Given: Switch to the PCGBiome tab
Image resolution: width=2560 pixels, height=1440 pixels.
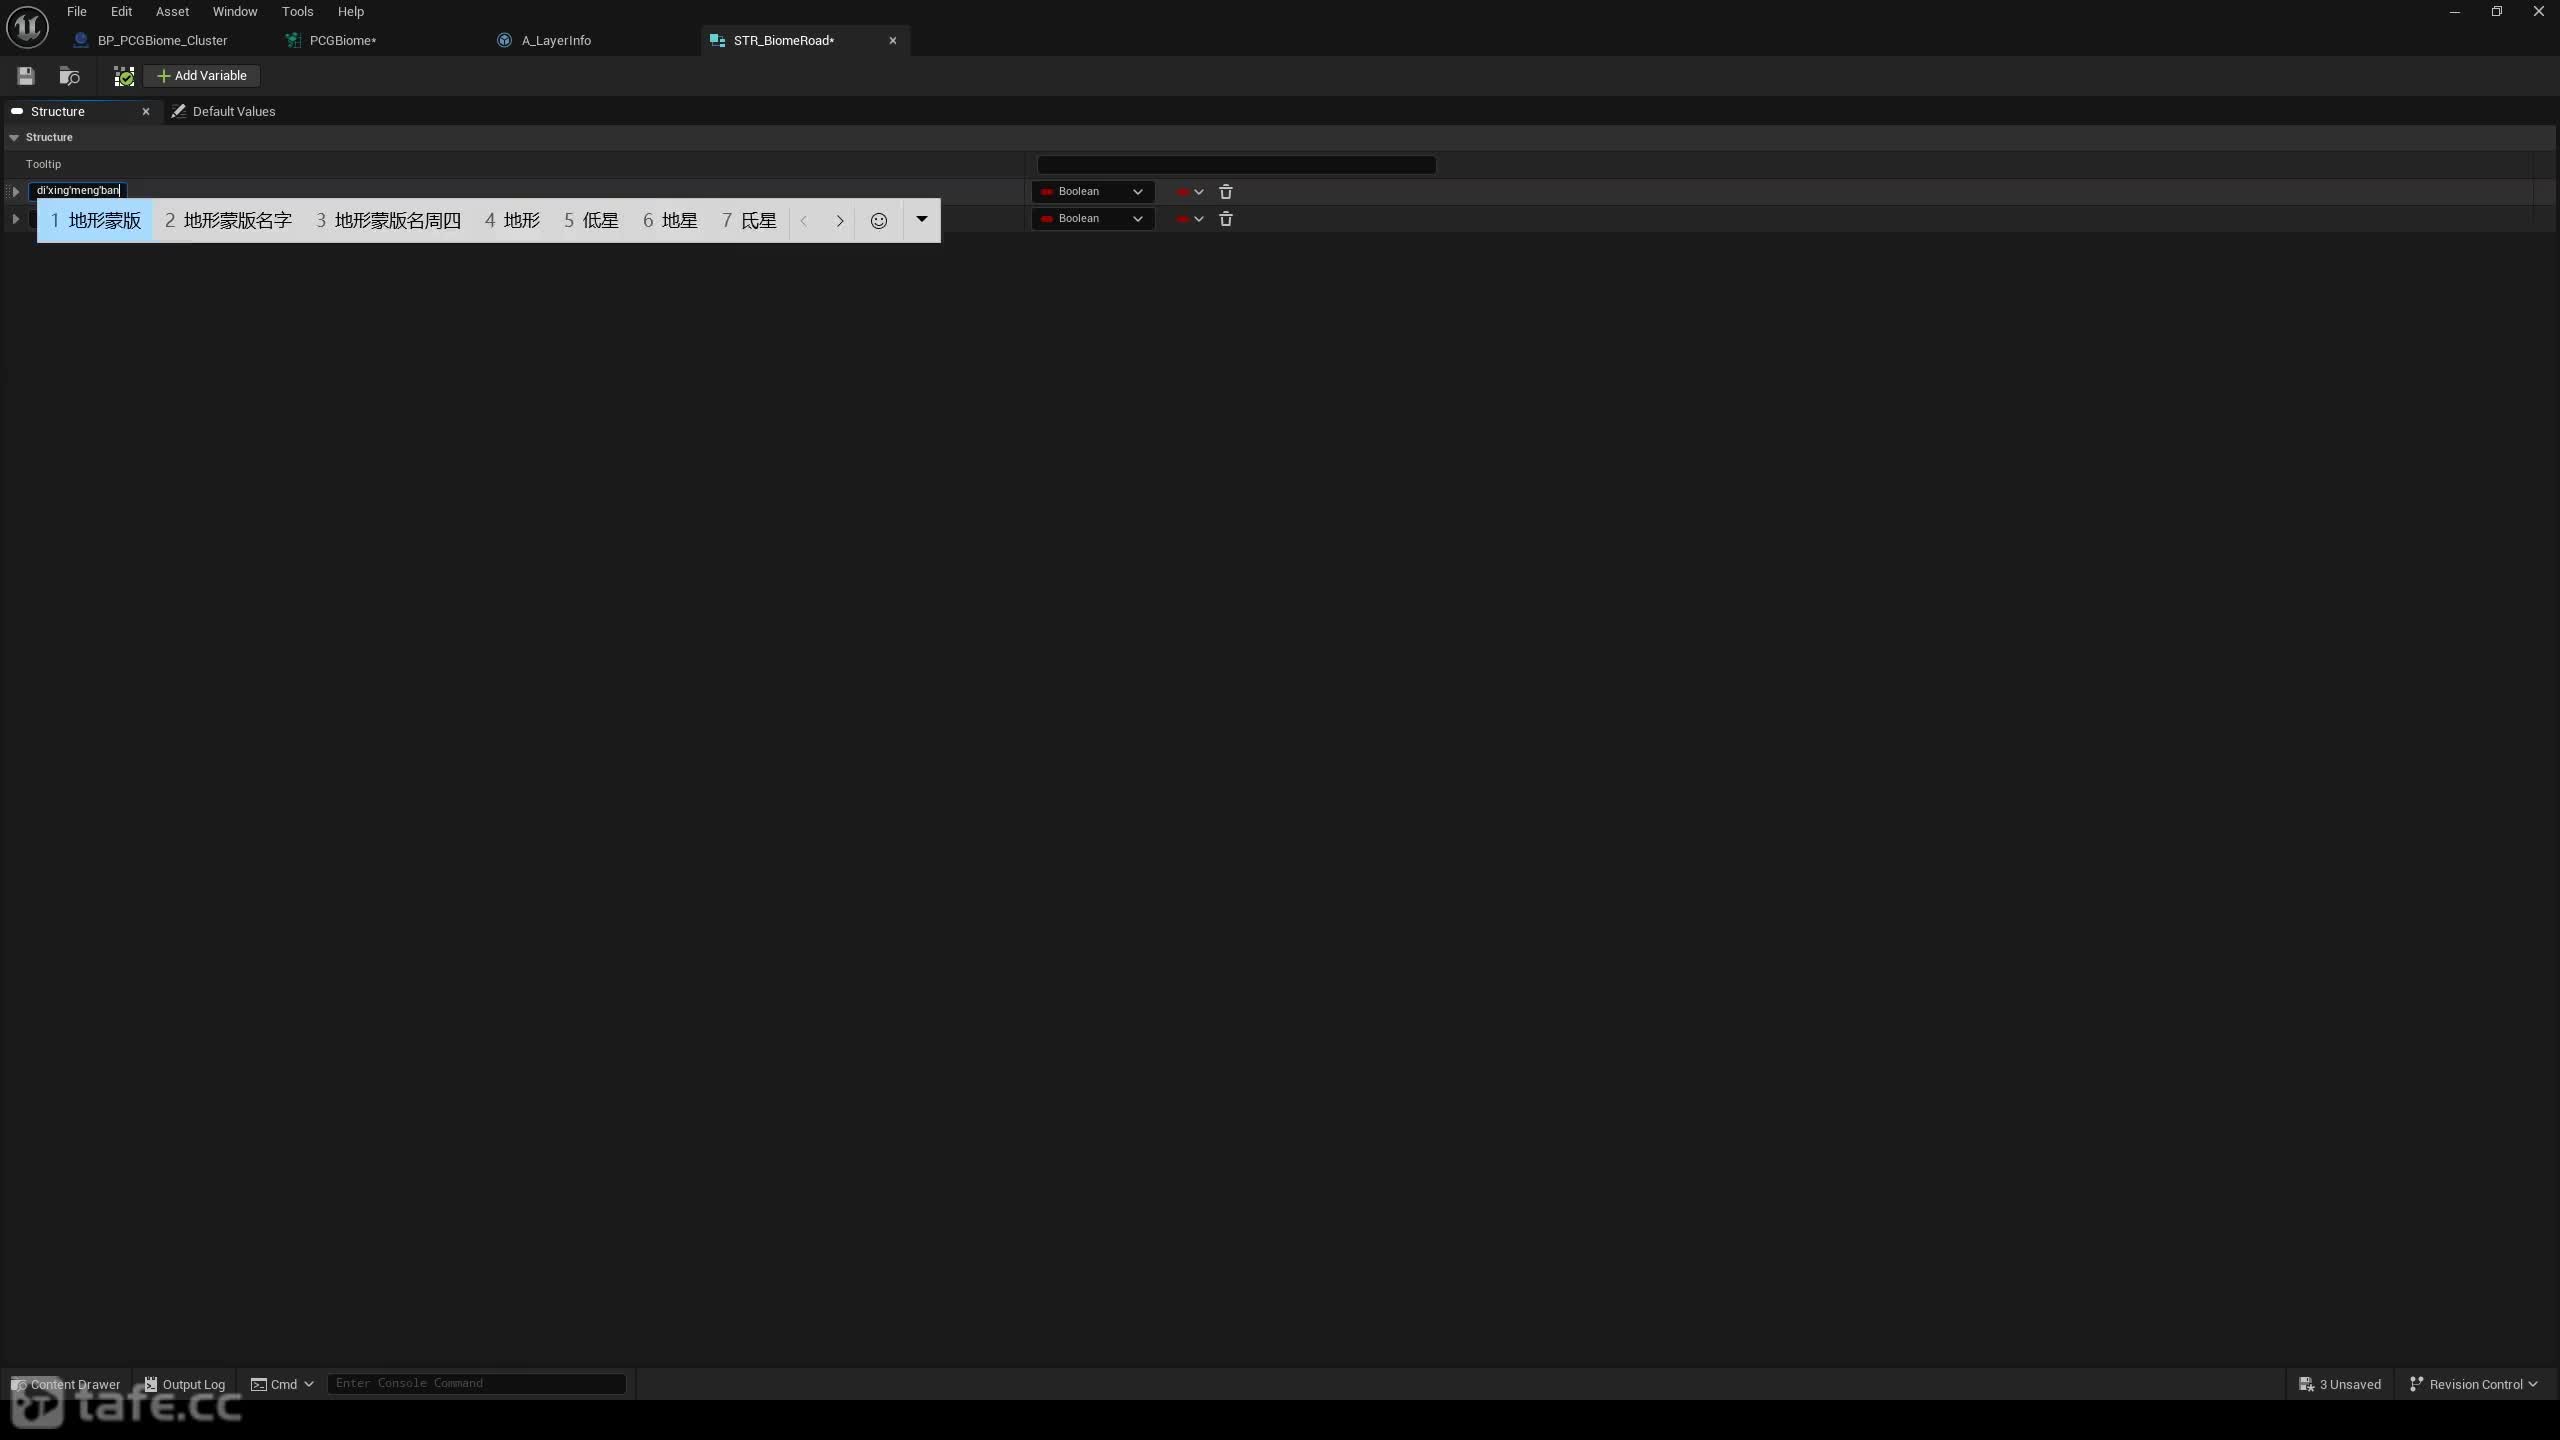Looking at the screenshot, I should point(343,41).
